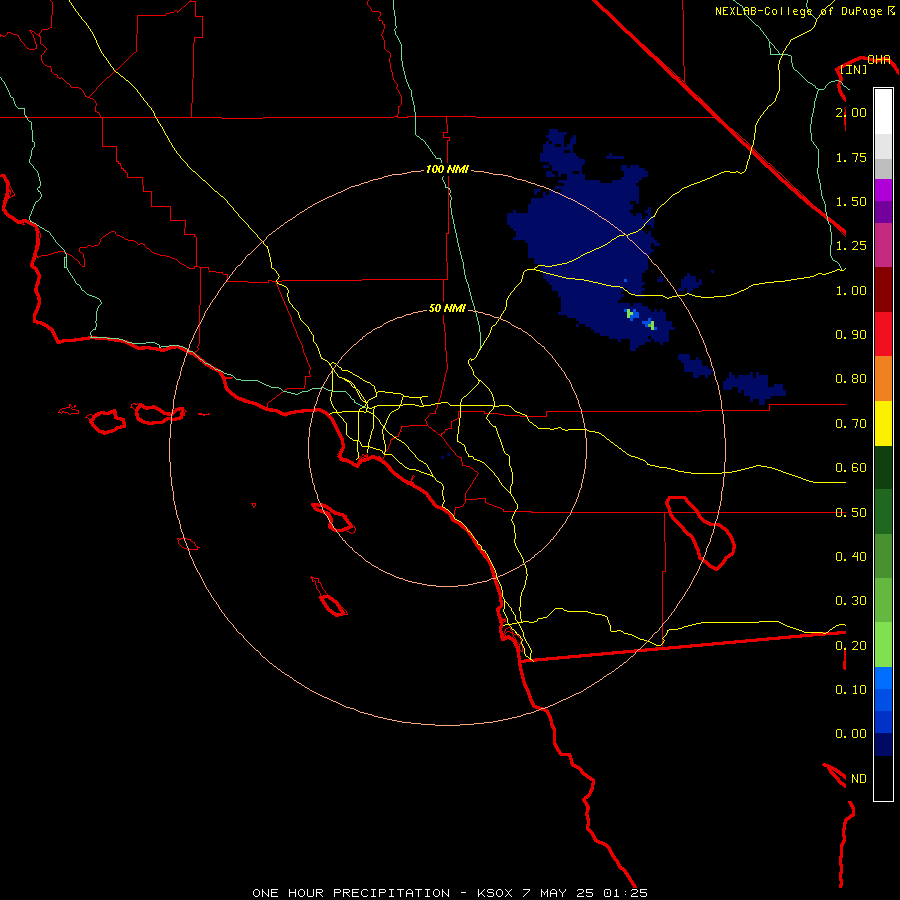Image resolution: width=900 pixels, height=900 pixels.
Task: Pick the bright red legend swatch
Action: pyautogui.click(x=883, y=334)
